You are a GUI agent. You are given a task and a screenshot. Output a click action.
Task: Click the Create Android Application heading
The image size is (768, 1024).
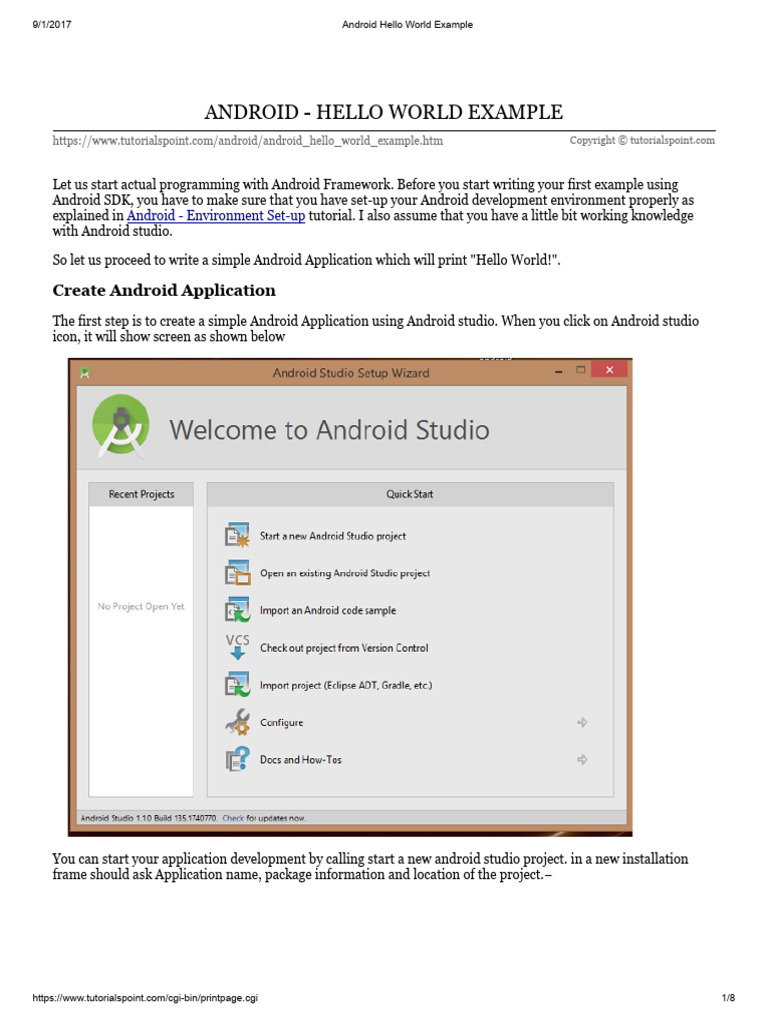coord(164,290)
